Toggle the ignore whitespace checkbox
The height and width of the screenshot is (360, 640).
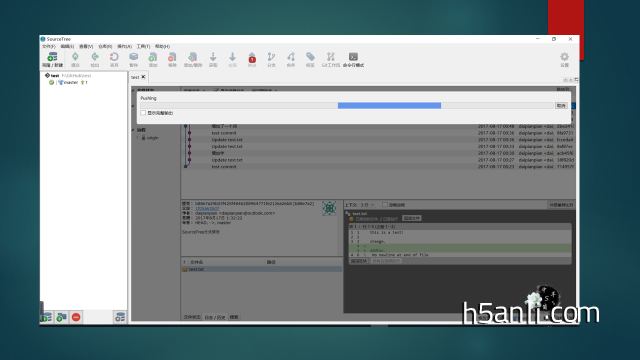[384, 205]
